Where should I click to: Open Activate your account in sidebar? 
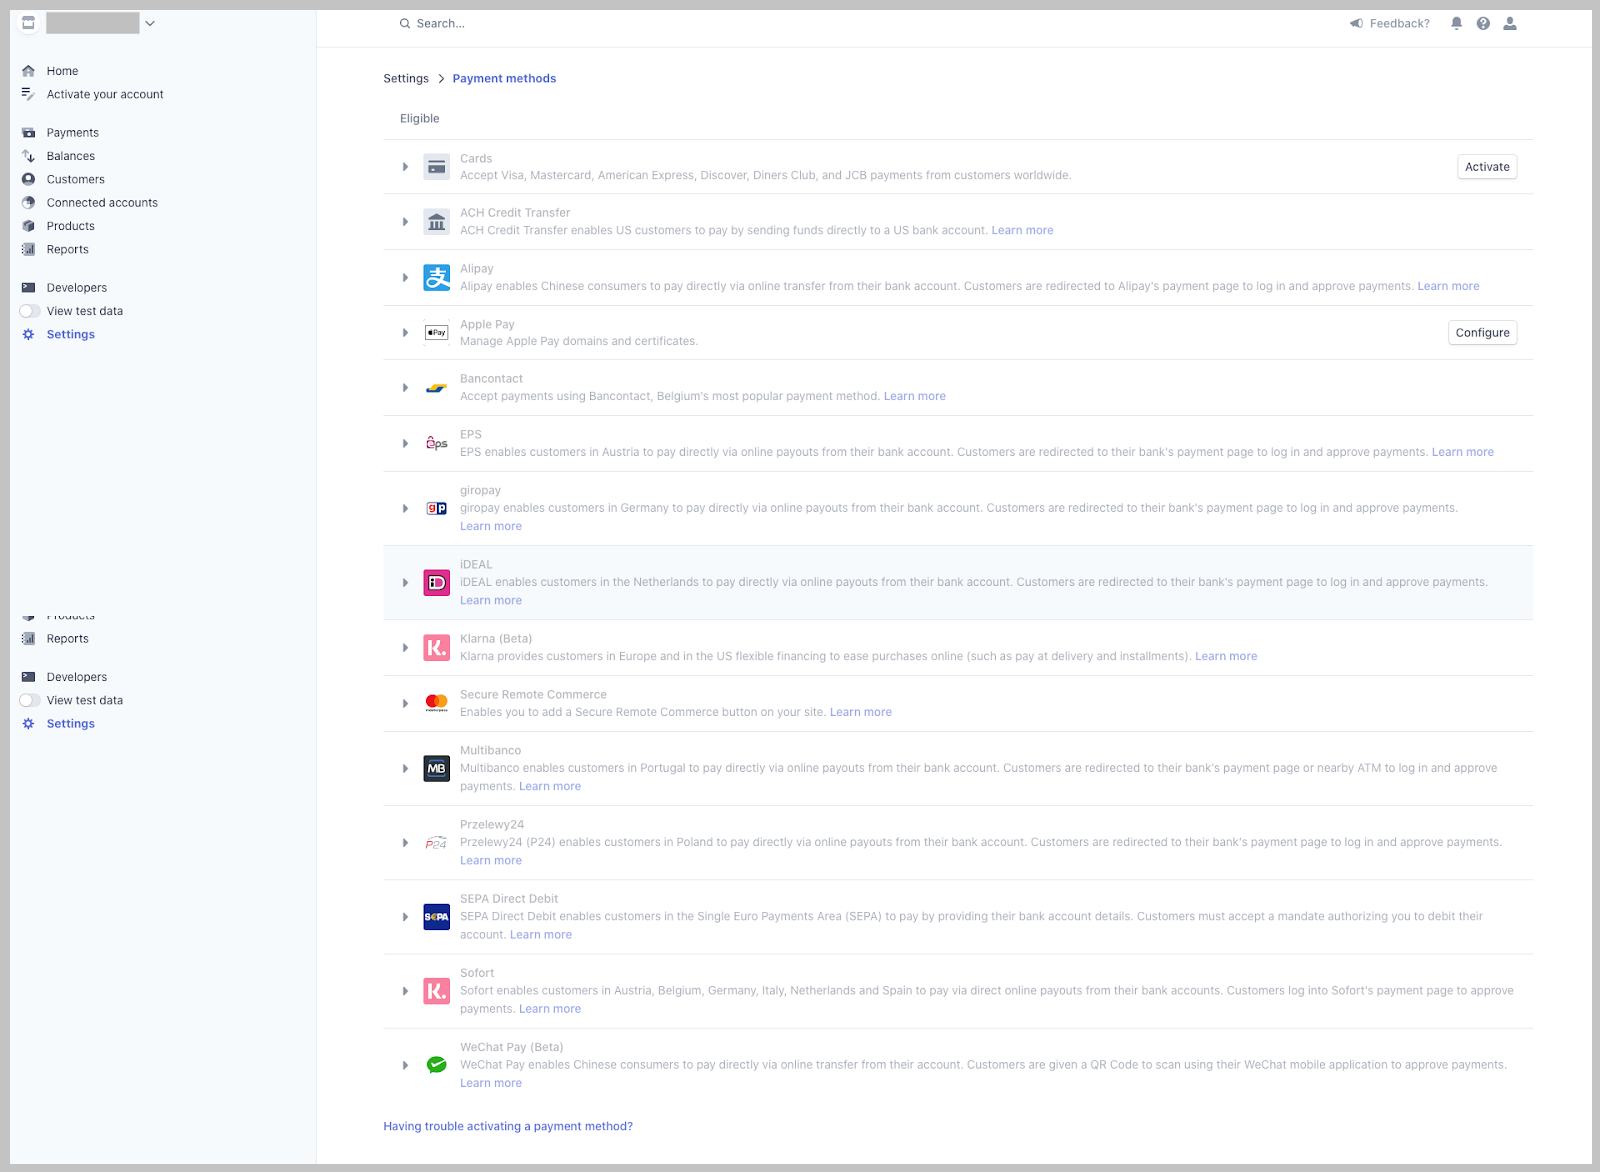point(105,94)
